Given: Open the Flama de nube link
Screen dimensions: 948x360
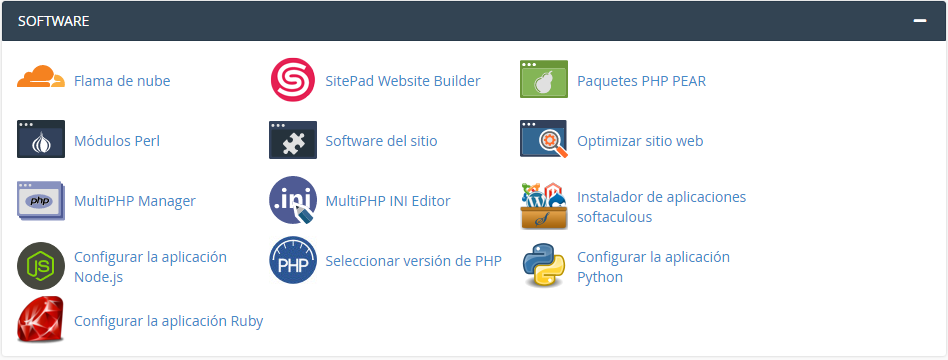Looking at the screenshot, I should point(122,80).
